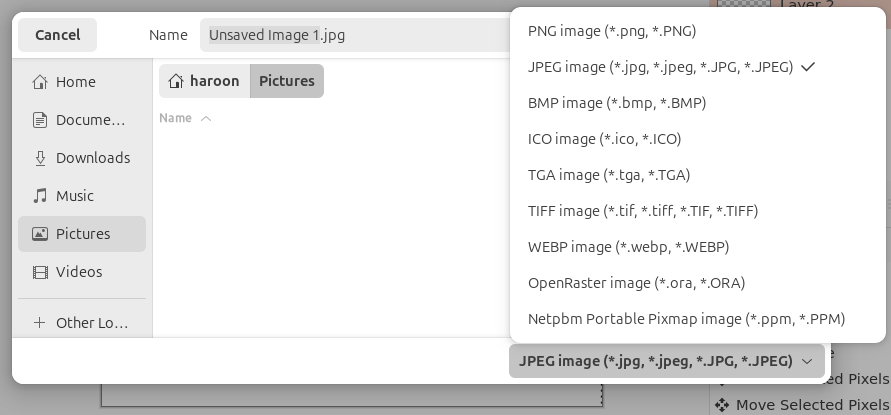Pick OpenRaster image (*.ora) format
The image size is (891, 415).
[636, 283]
